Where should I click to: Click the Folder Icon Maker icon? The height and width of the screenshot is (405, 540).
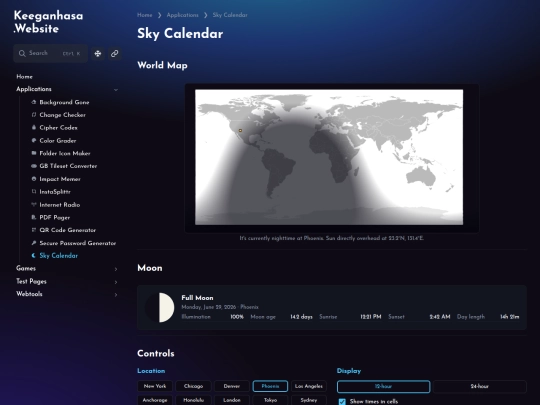(x=34, y=153)
